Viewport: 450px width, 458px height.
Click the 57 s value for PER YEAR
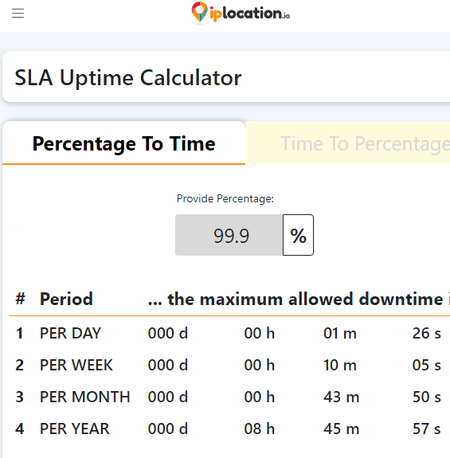pyautogui.click(x=427, y=429)
